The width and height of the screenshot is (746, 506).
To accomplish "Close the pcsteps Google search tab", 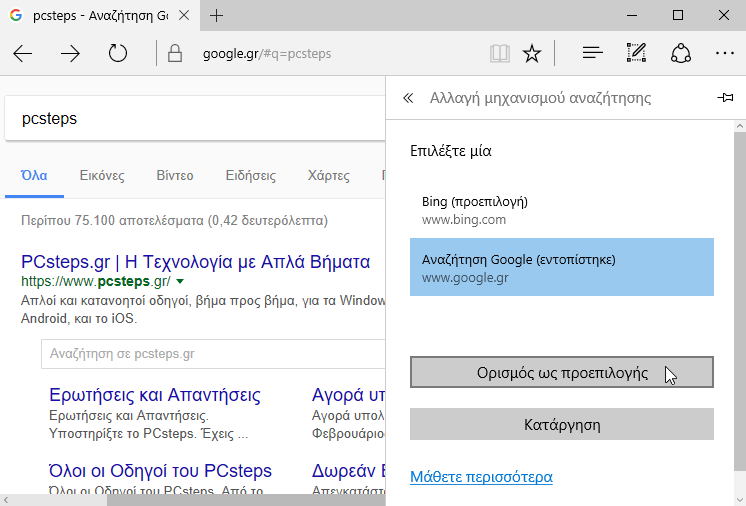I will [x=184, y=15].
